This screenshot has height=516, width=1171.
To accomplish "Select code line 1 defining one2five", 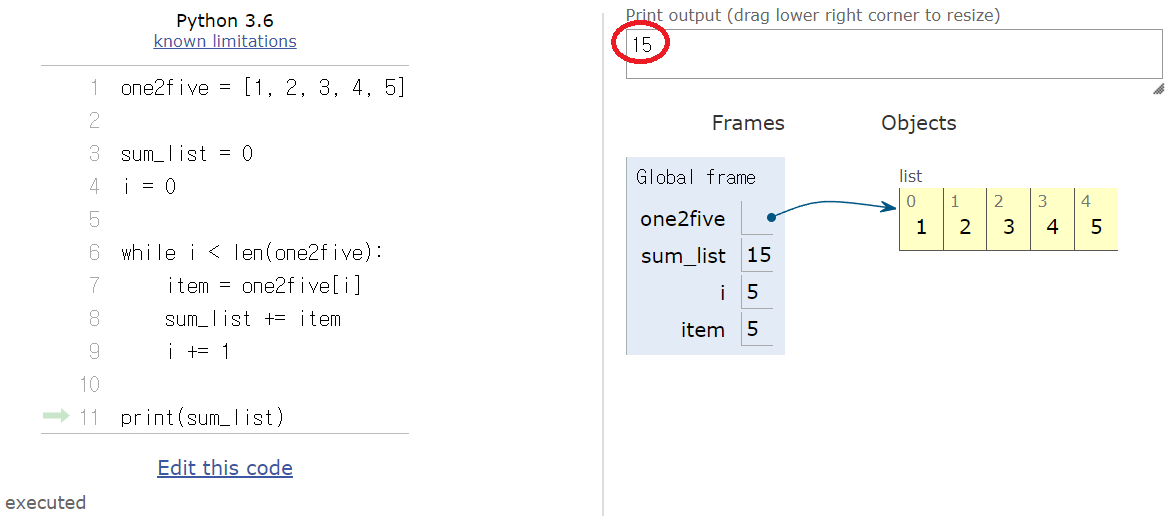I will (x=263, y=88).
